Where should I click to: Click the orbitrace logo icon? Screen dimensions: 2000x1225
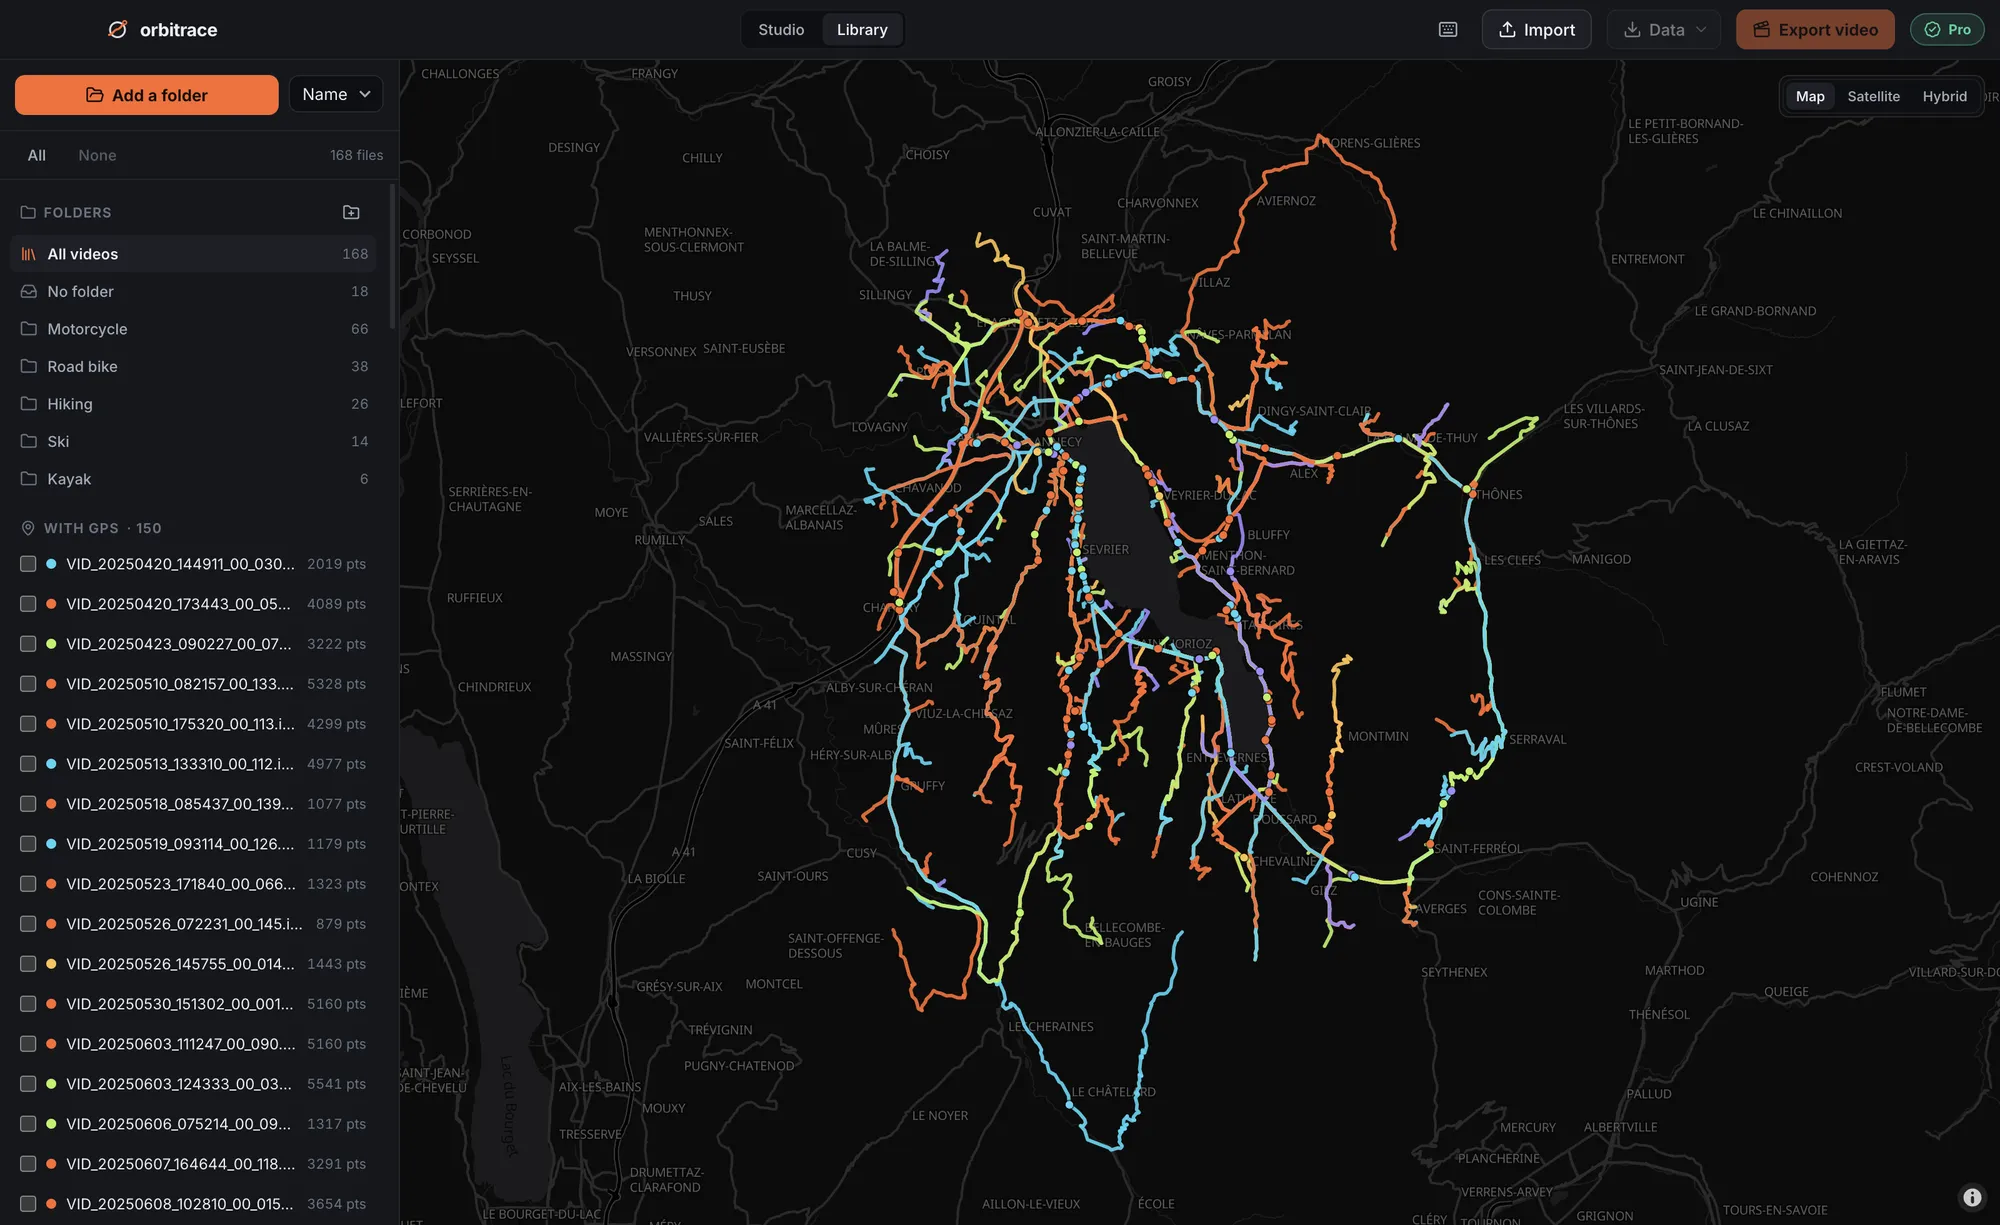tap(118, 29)
